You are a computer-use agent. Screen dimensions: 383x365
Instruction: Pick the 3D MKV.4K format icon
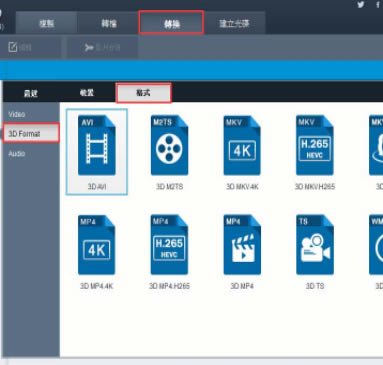[x=242, y=145]
